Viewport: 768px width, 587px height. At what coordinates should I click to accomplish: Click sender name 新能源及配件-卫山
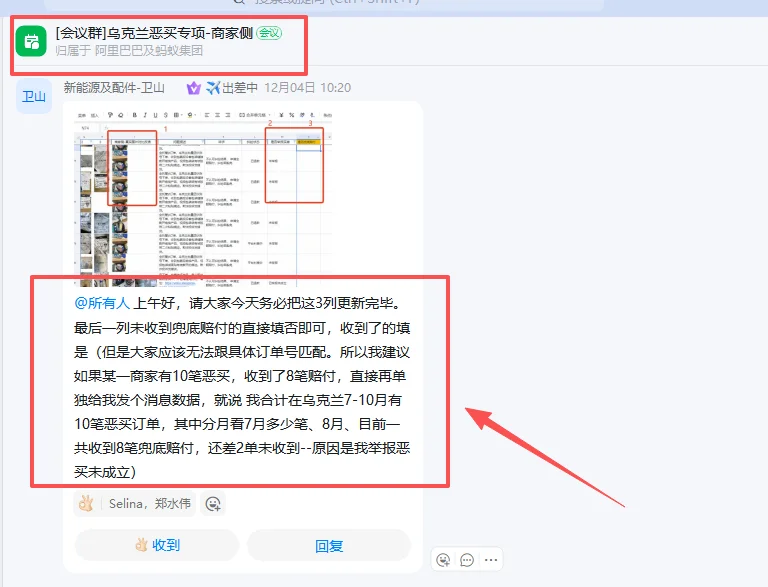pos(114,88)
